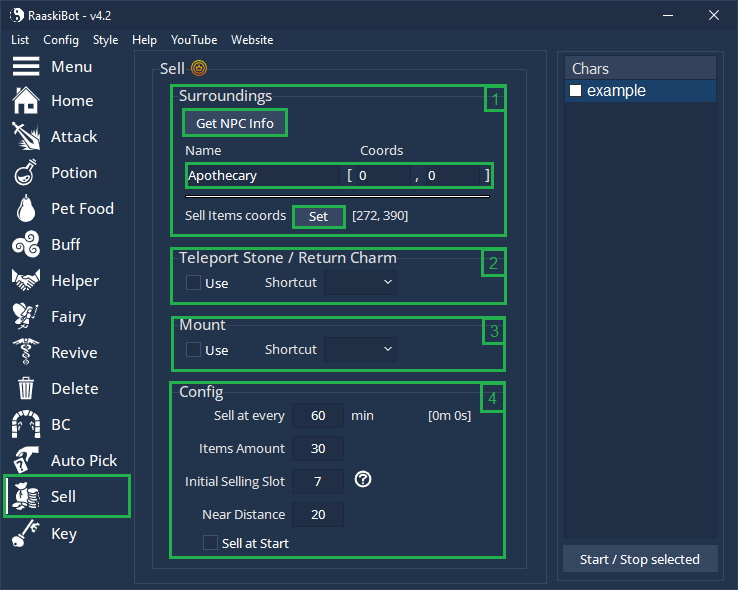The height and width of the screenshot is (590, 738).
Task: Select the Attack sword icon
Action: click(25, 137)
